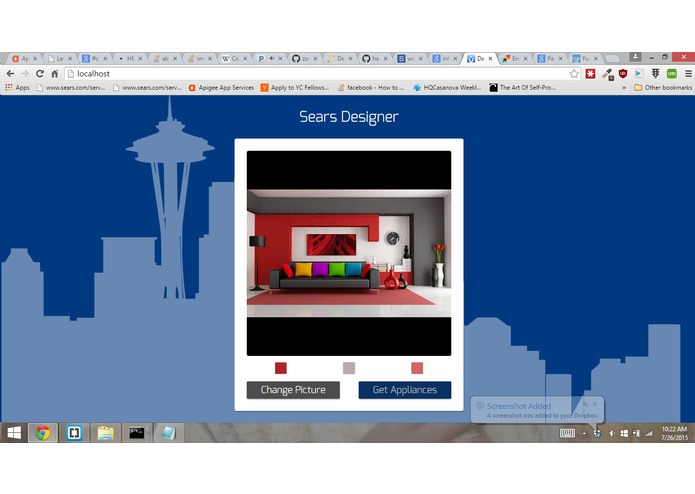This screenshot has height=494, width=695.
Task: Switch to the Pandora 'P' audio tab
Action: pos(269,58)
